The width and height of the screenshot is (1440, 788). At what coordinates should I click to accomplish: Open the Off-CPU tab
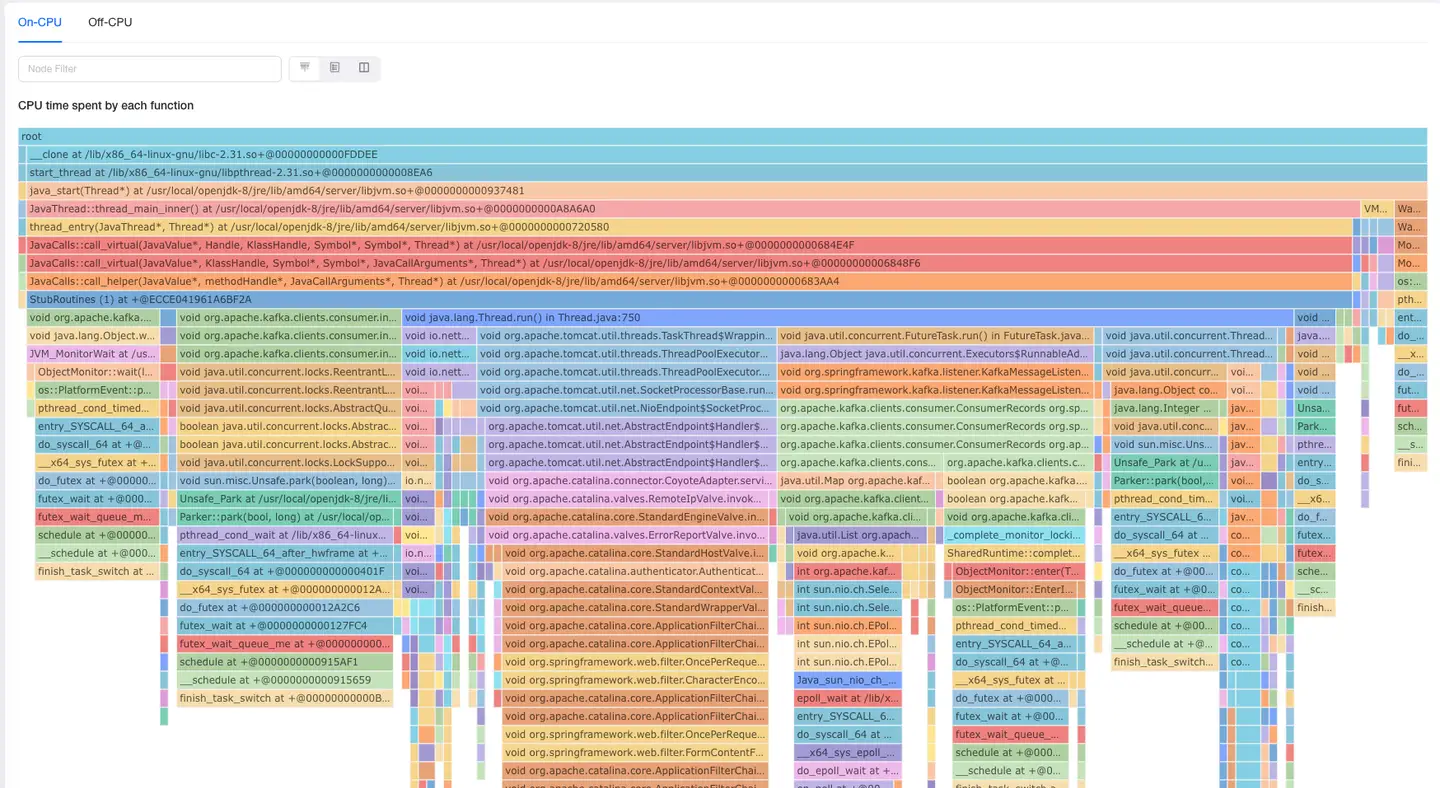110,22
